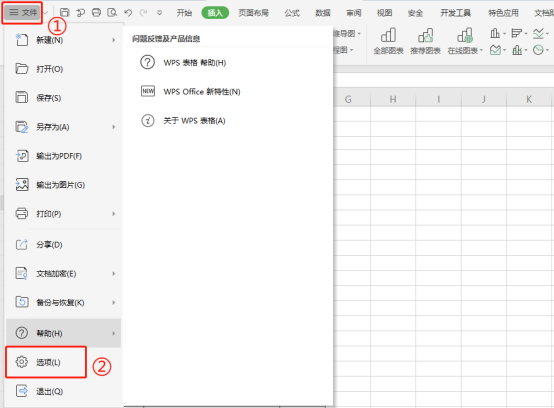The width and height of the screenshot is (554, 408).
Task: Click the NEW icon beside 新特性
Action: 148,91
